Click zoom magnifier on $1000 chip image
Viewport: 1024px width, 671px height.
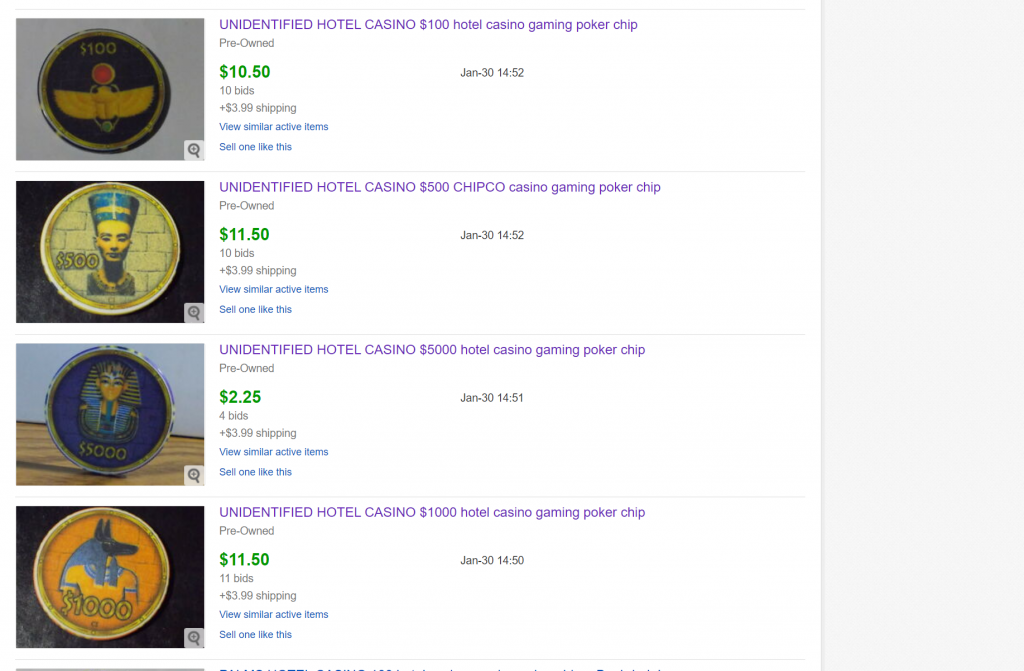click(x=194, y=638)
